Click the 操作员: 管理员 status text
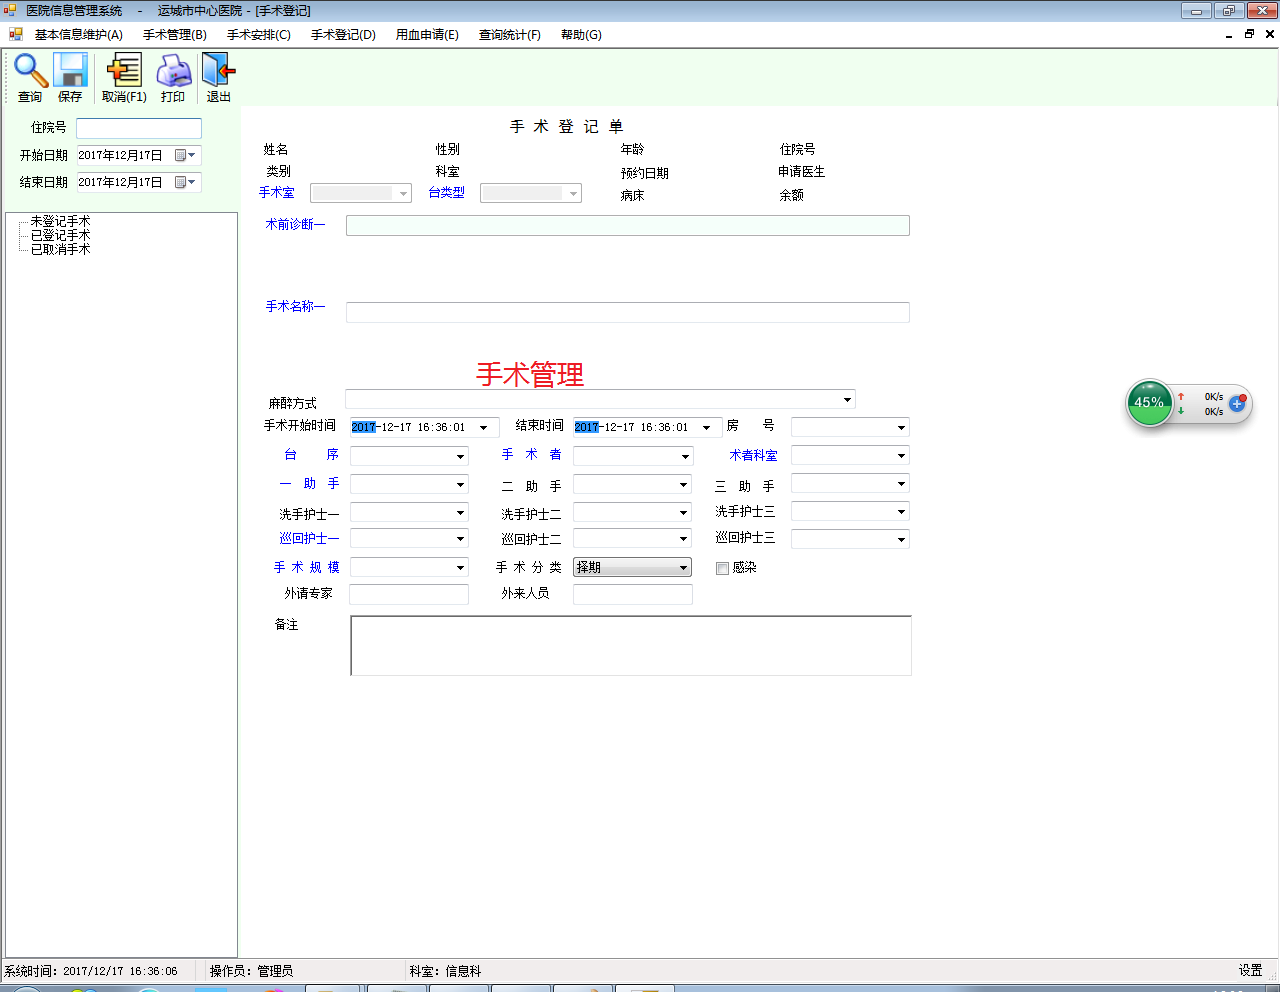The image size is (1280, 992). click(251, 971)
